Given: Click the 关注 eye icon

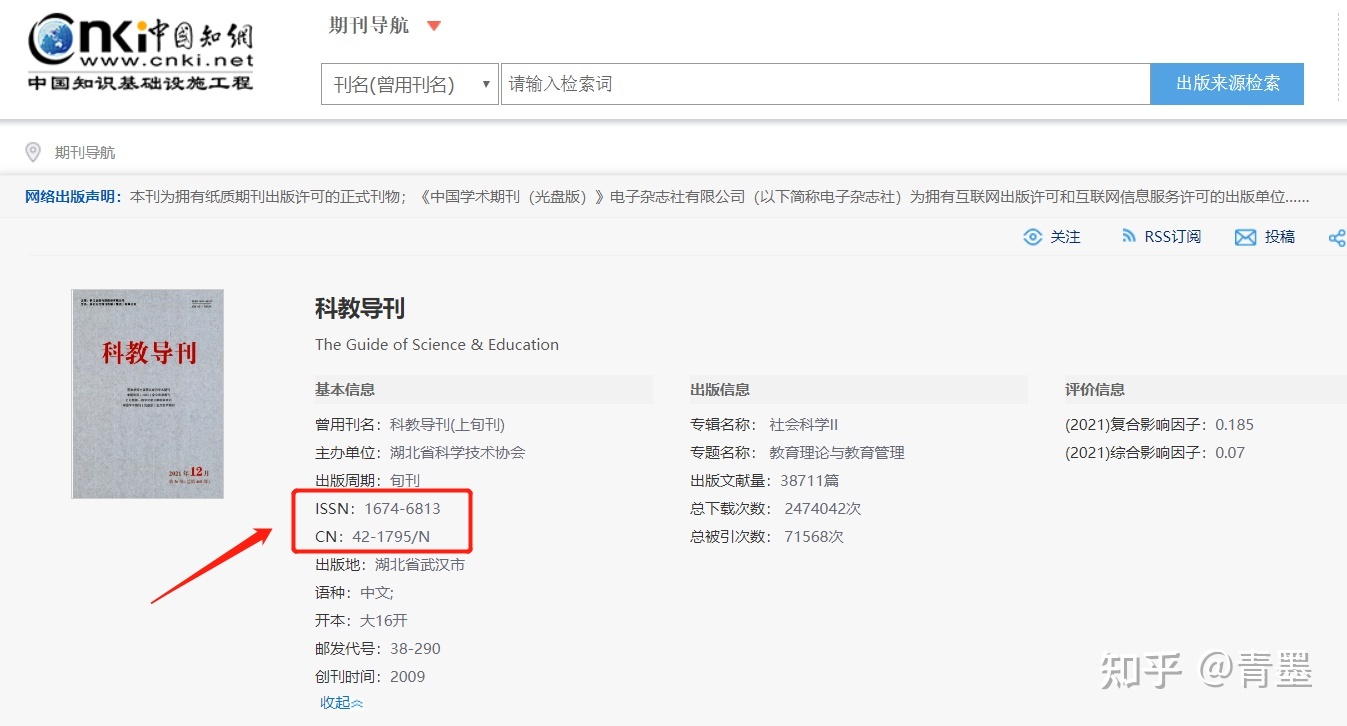Looking at the screenshot, I should (1033, 237).
